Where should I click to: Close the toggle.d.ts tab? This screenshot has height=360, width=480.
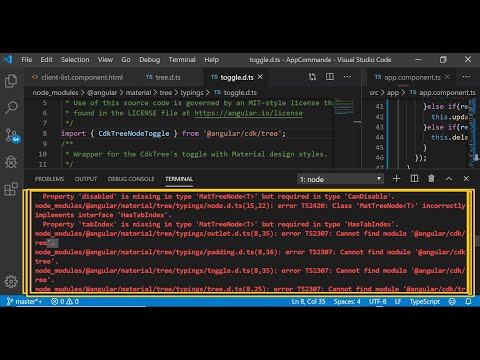tap(260, 77)
